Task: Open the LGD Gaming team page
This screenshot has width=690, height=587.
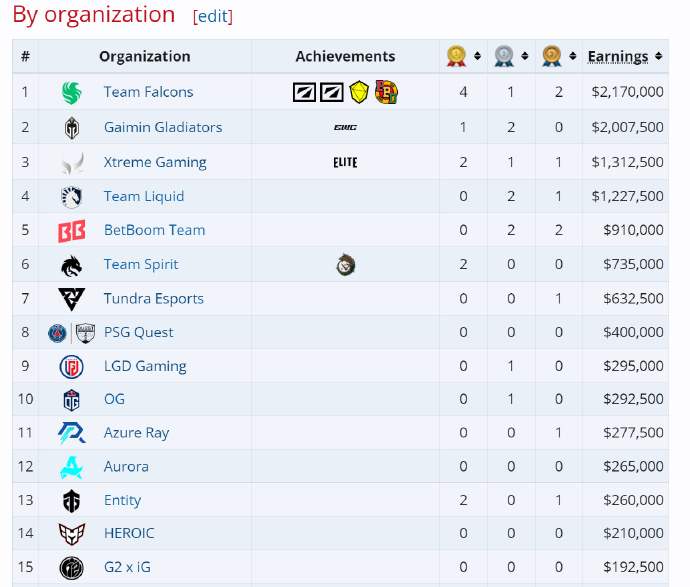Action: [145, 366]
